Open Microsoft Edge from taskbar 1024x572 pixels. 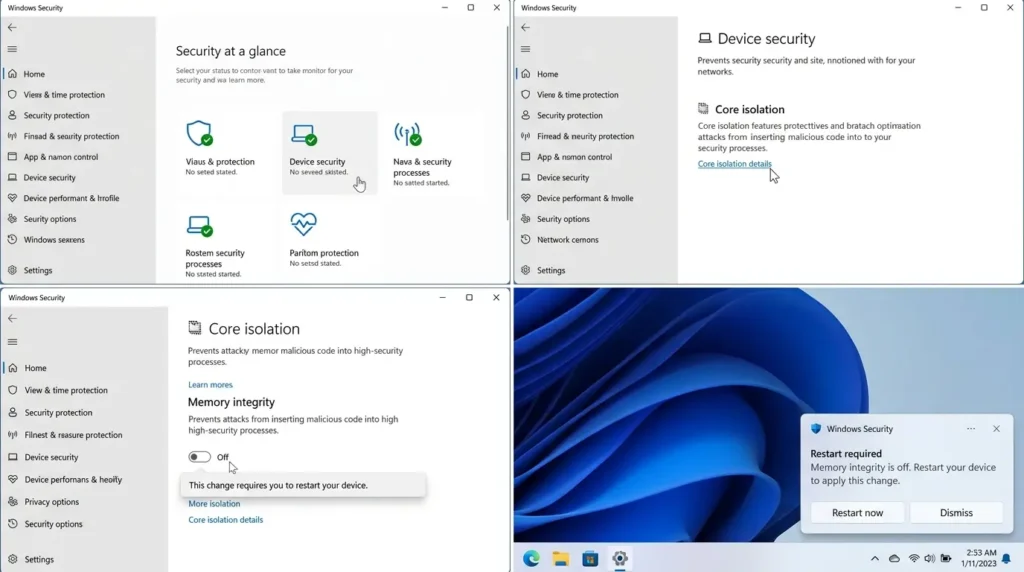pos(531,558)
